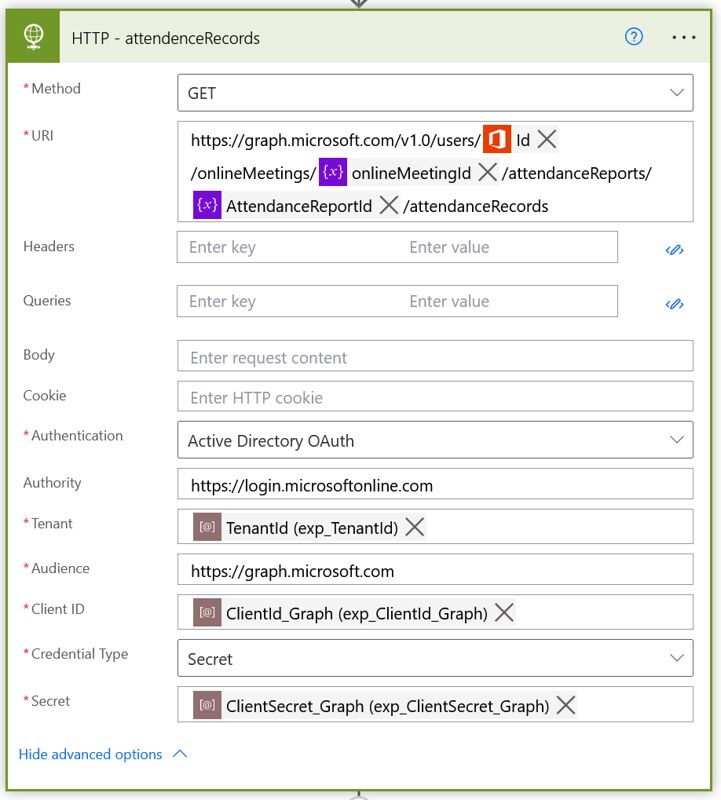Select the AttendanceReportId token label
721x800 pixels.
click(299, 206)
